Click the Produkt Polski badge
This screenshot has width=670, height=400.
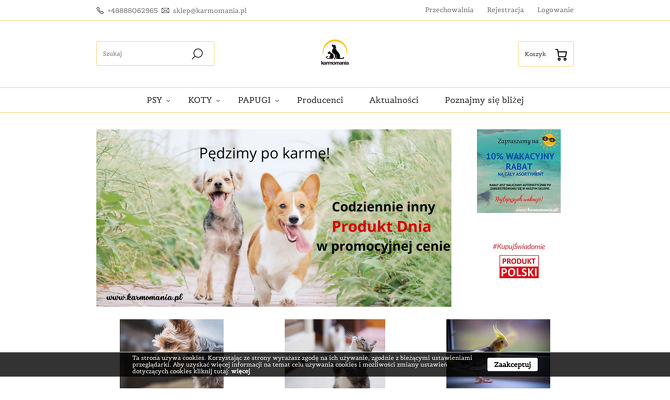(x=519, y=267)
